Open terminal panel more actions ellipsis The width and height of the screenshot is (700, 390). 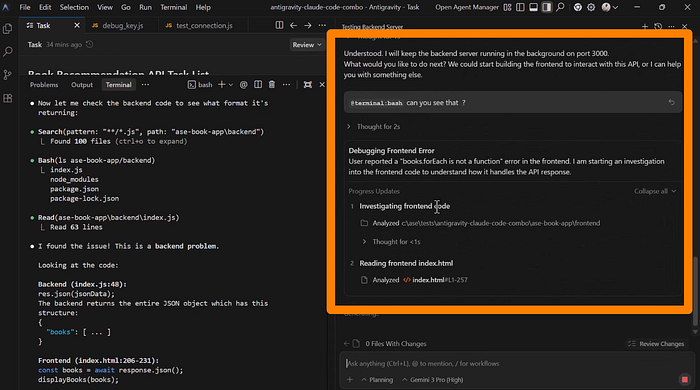(x=286, y=85)
